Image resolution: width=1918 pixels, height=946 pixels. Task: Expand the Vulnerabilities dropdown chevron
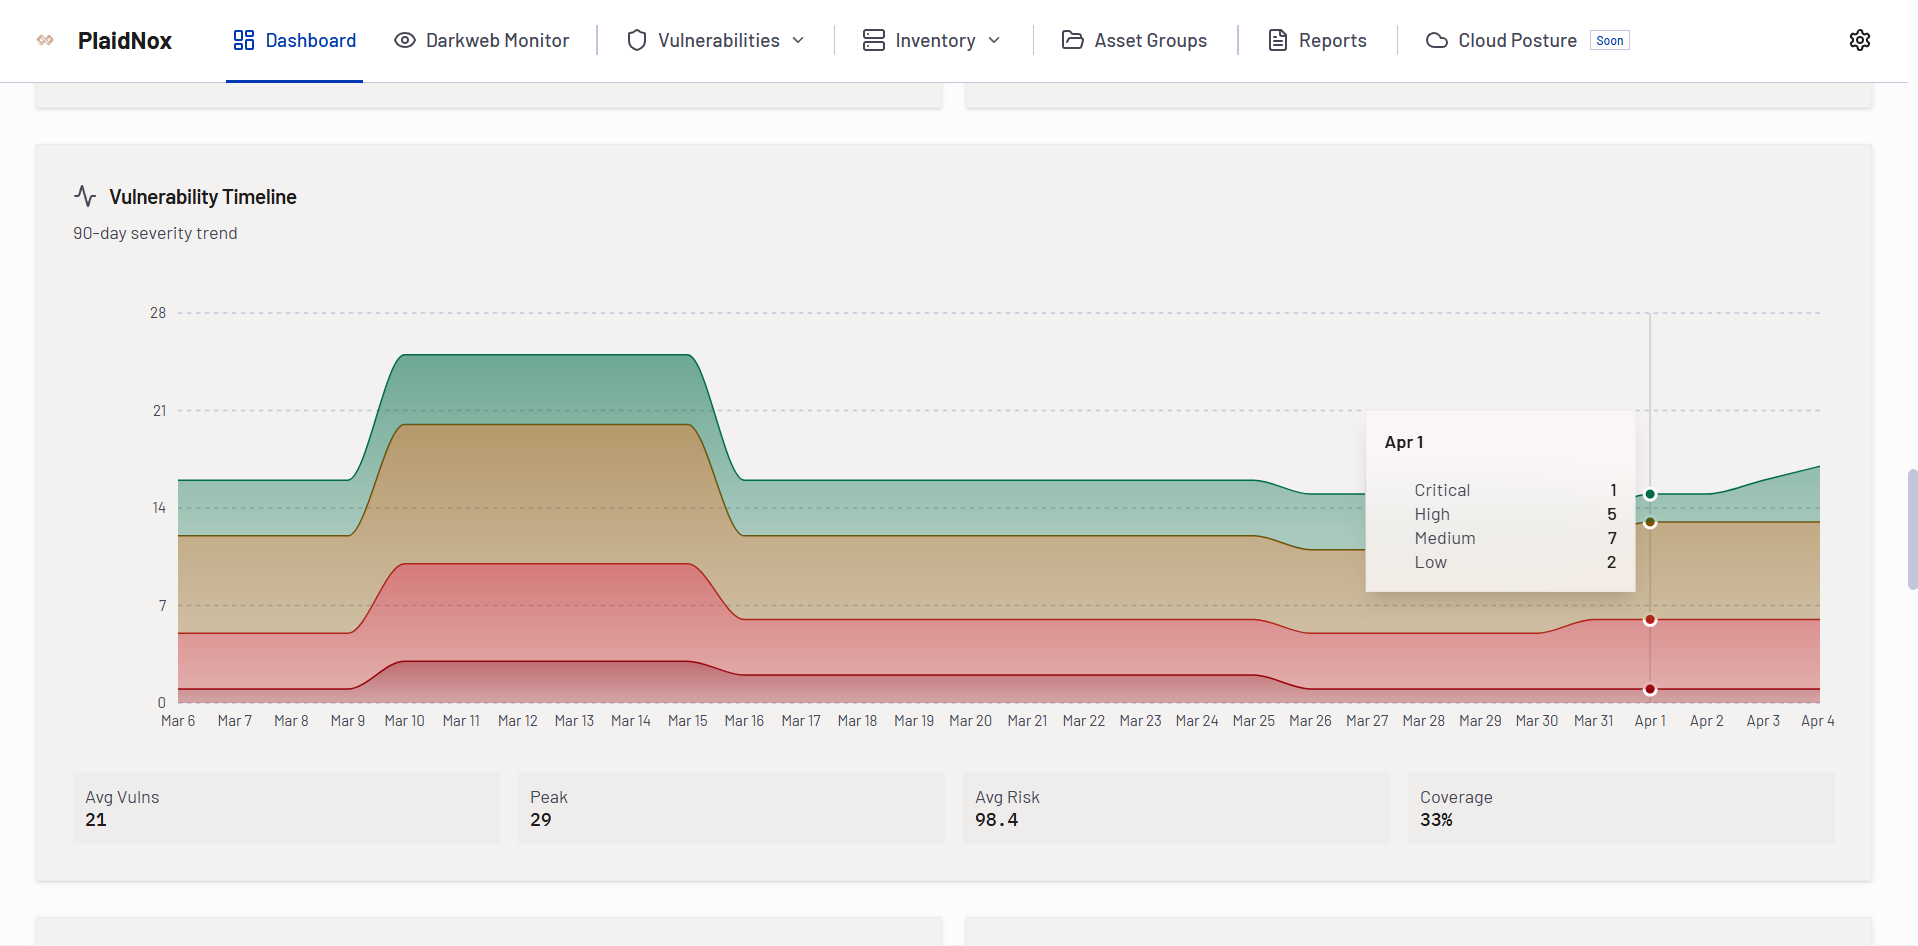[798, 40]
